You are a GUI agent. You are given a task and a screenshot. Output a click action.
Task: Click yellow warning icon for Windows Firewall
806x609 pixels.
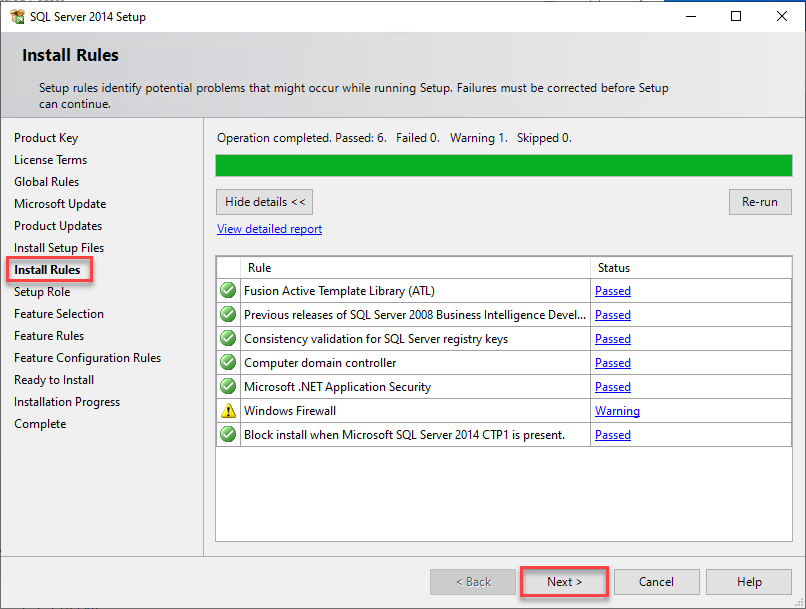[x=228, y=411]
